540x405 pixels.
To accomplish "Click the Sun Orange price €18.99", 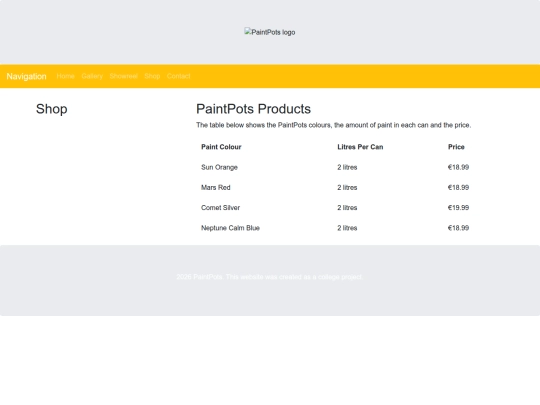I will (458, 167).
